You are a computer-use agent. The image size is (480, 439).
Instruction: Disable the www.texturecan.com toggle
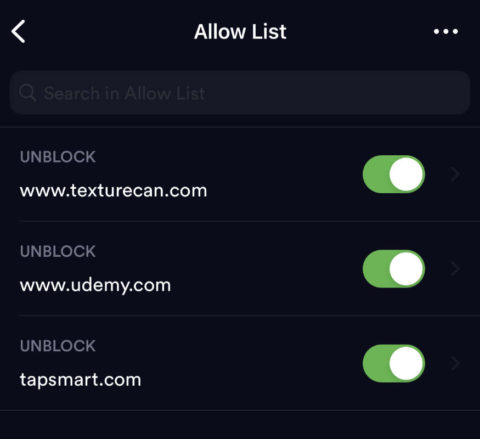(394, 174)
